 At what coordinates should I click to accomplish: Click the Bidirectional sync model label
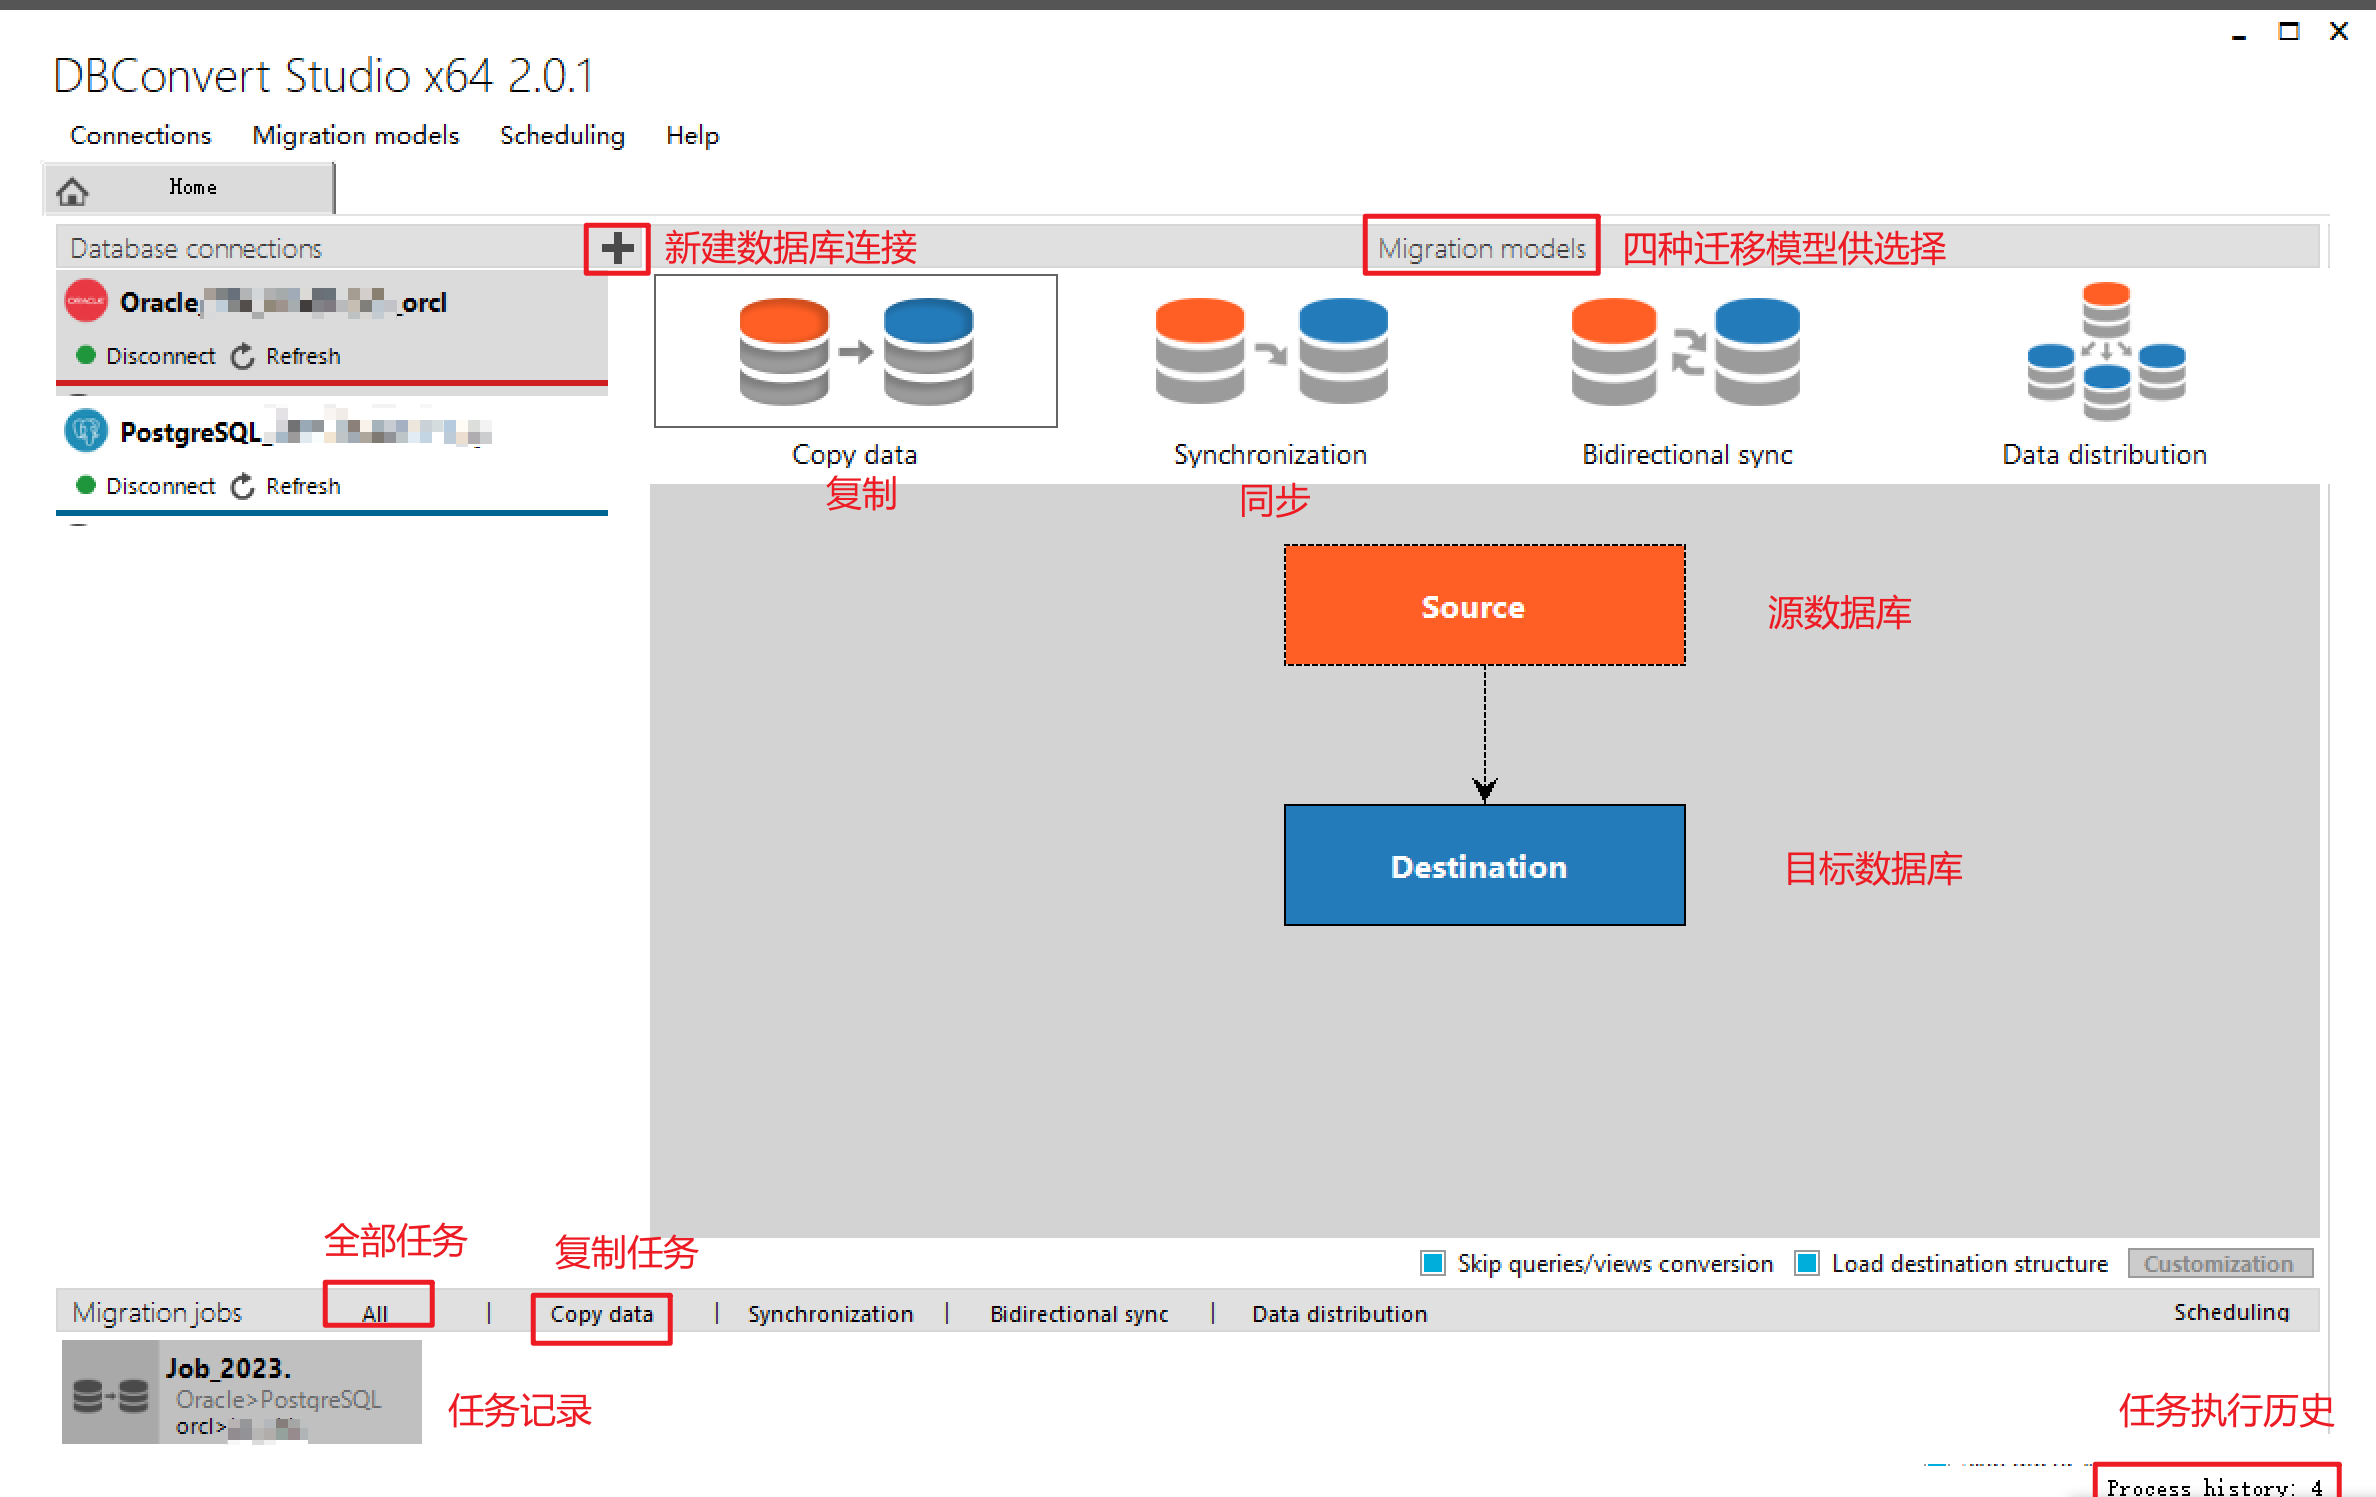click(1687, 455)
